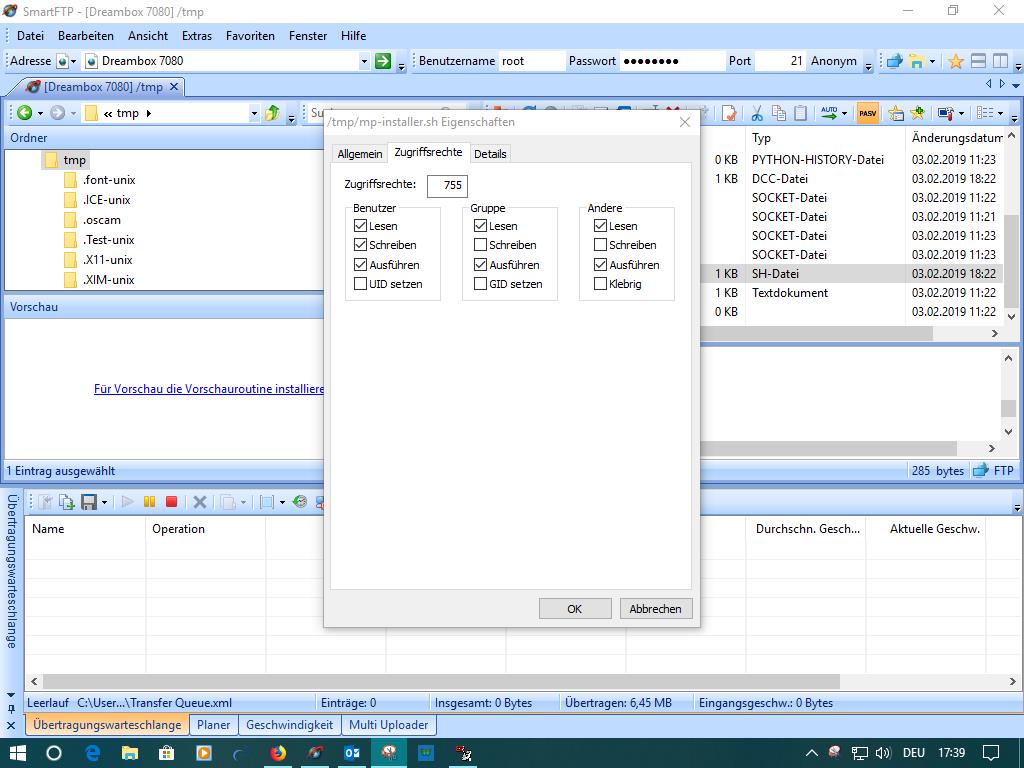The height and width of the screenshot is (768, 1024).
Task: Open the tmp path dropdown arrow
Action: coord(254,113)
